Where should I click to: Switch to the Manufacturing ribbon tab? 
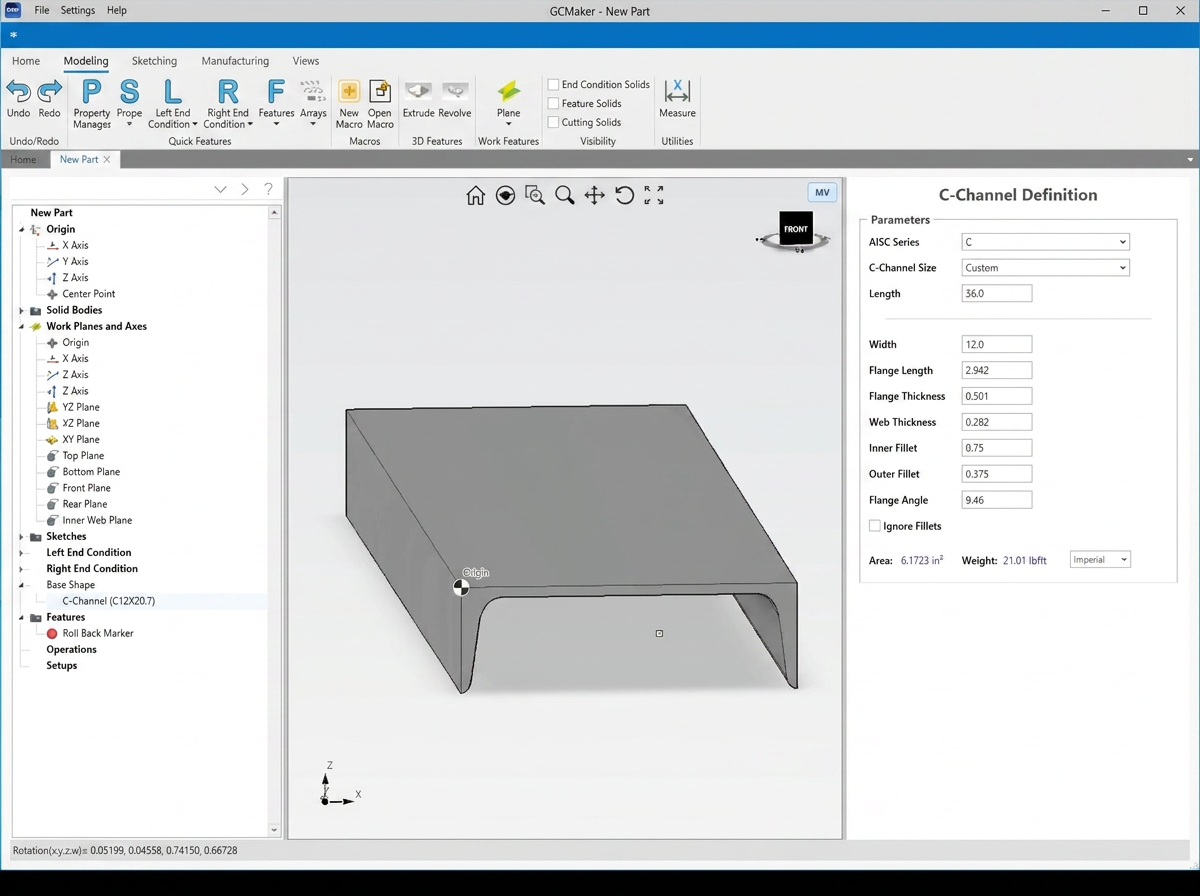click(x=235, y=61)
